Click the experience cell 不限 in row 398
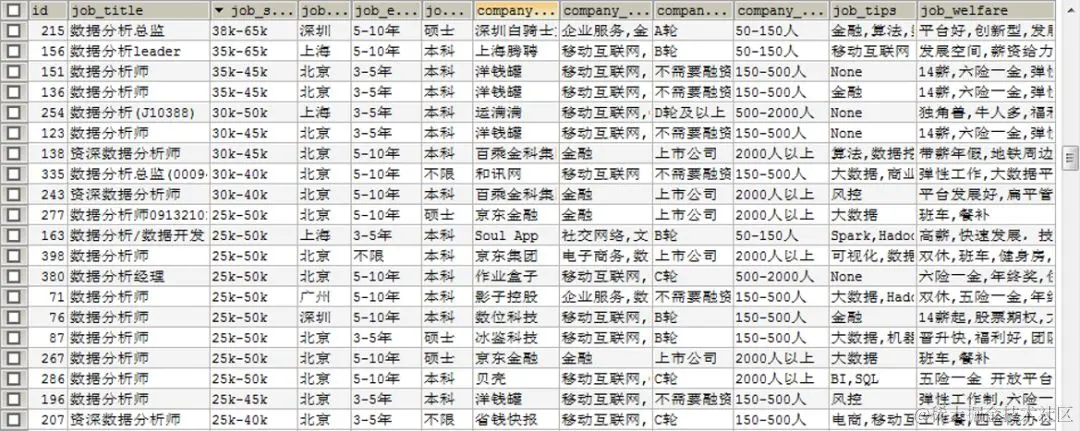1080x431 pixels. (x=386, y=256)
